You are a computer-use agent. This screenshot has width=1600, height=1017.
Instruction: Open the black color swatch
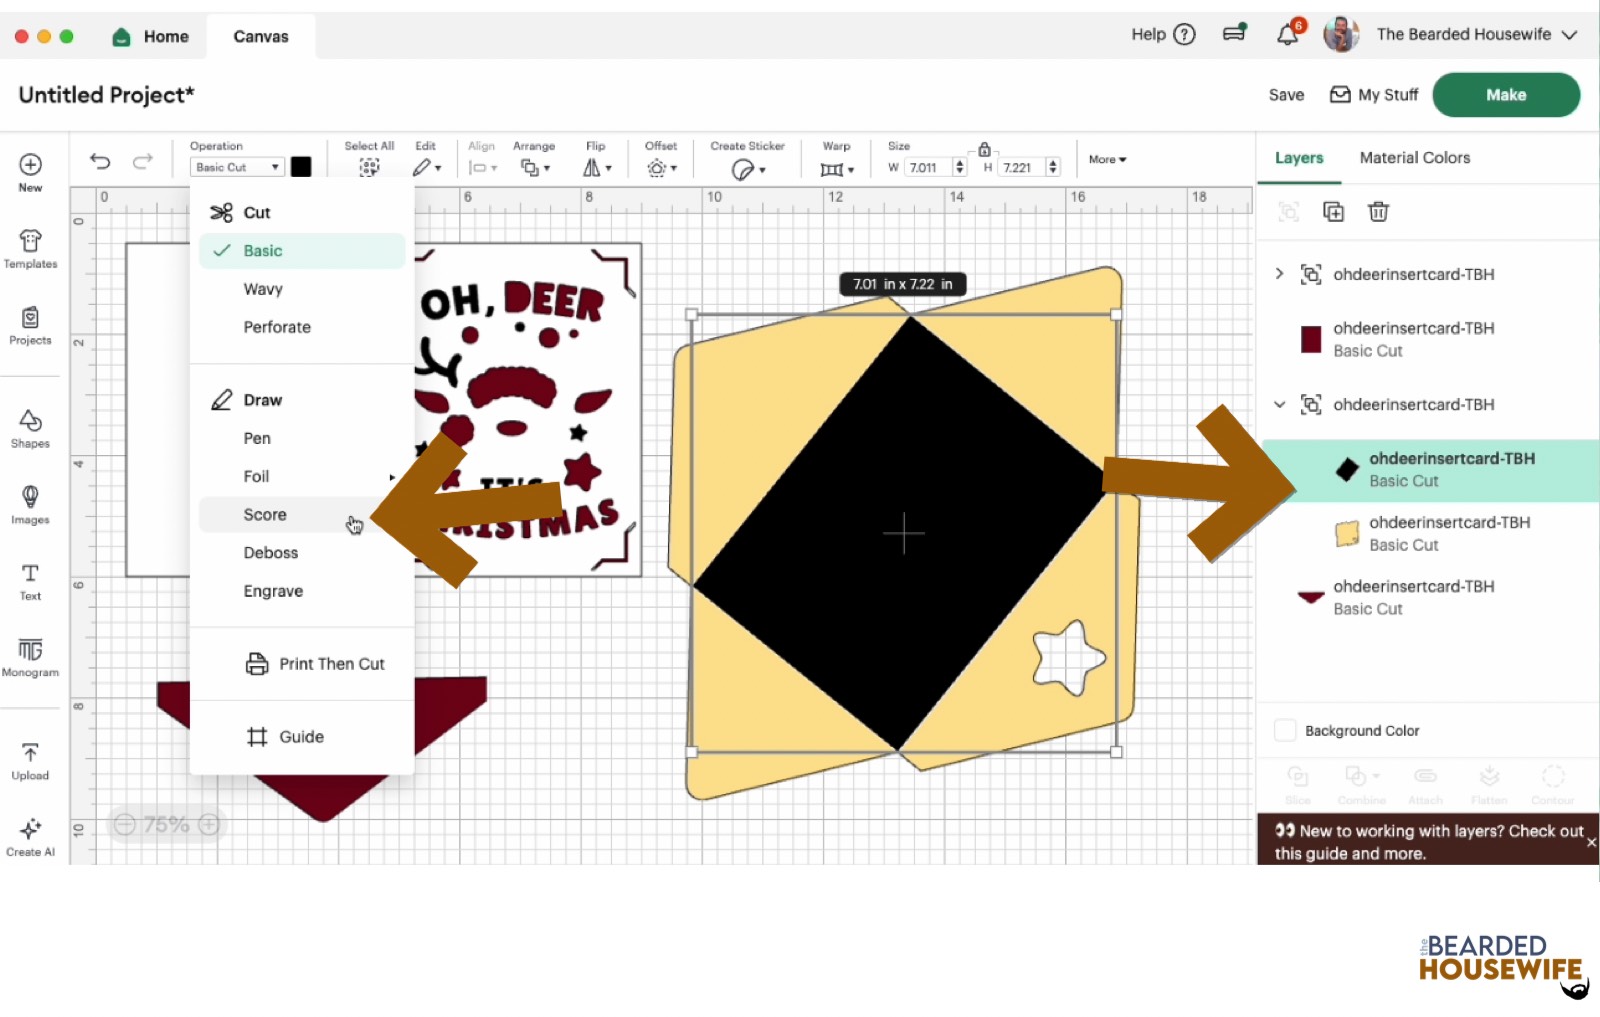click(301, 167)
